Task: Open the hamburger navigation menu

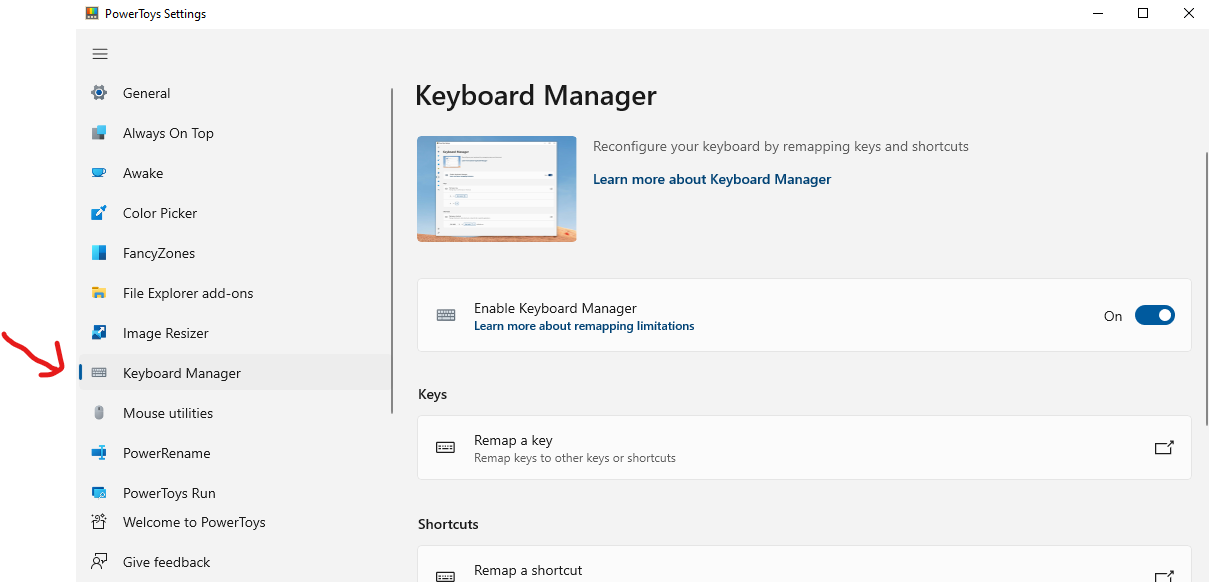Action: pos(100,54)
